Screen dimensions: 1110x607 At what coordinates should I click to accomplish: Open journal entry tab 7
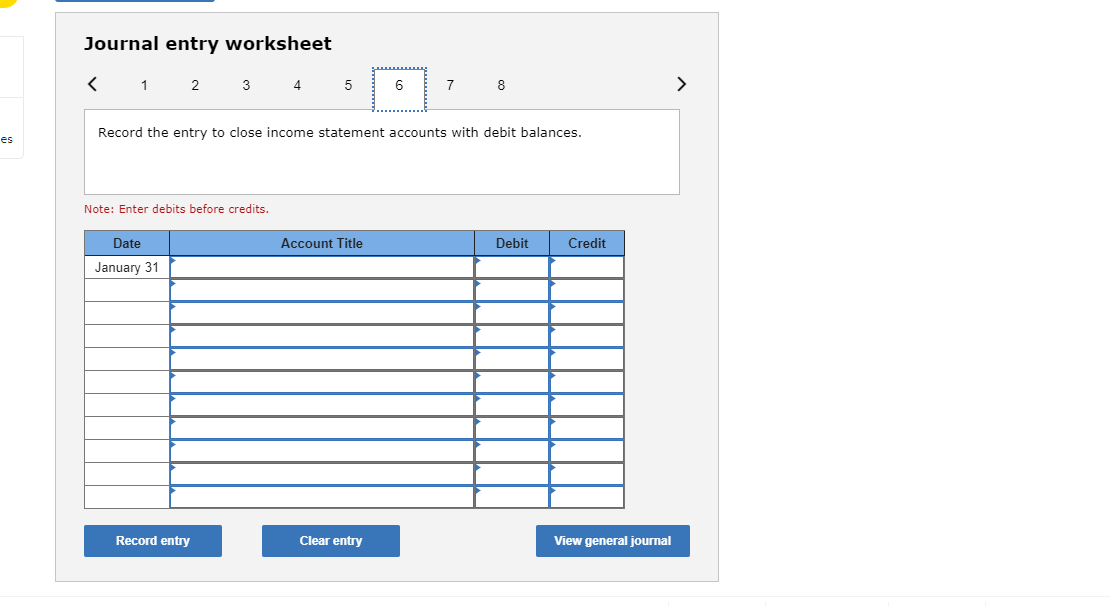click(450, 86)
